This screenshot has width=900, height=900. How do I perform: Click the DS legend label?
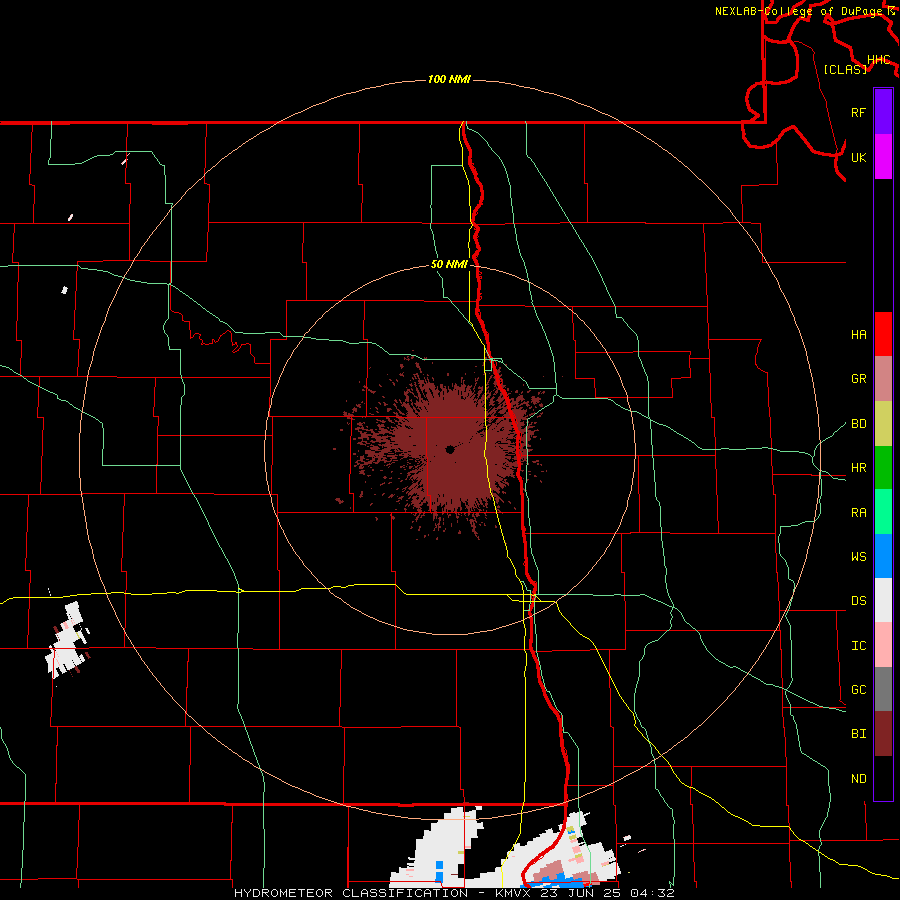click(x=859, y=601)
